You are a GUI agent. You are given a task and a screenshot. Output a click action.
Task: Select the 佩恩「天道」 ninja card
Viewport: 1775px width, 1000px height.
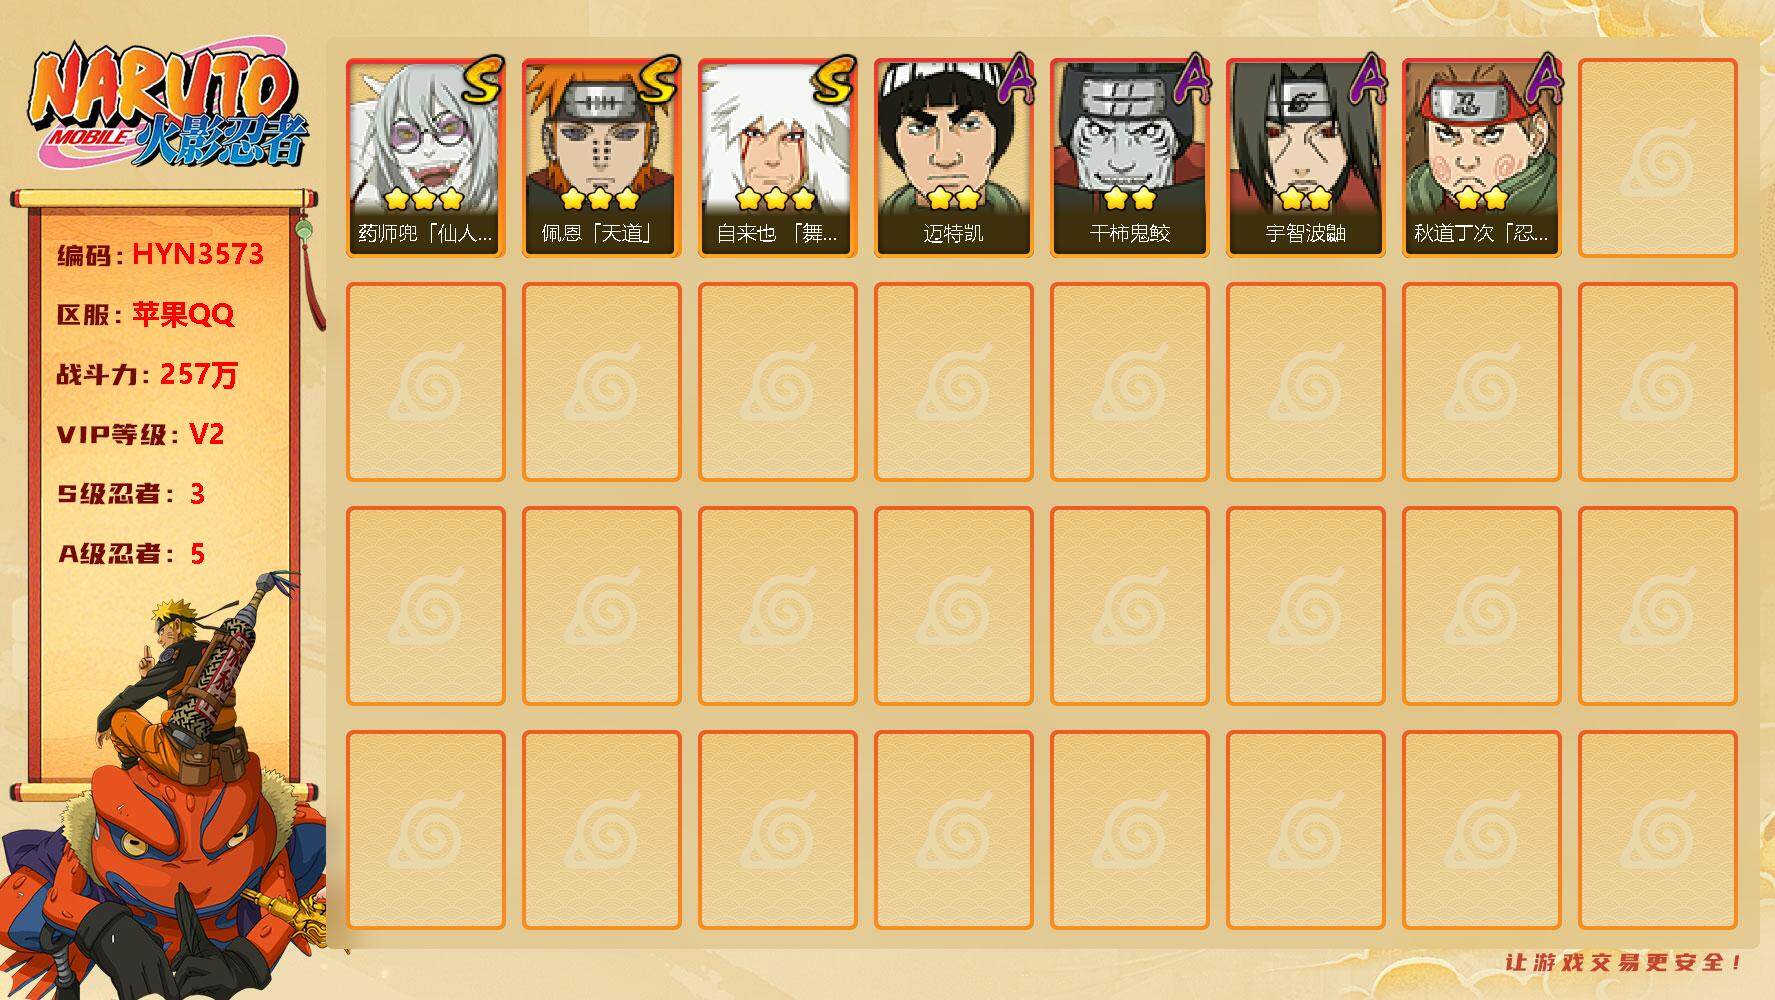(601, 158)
